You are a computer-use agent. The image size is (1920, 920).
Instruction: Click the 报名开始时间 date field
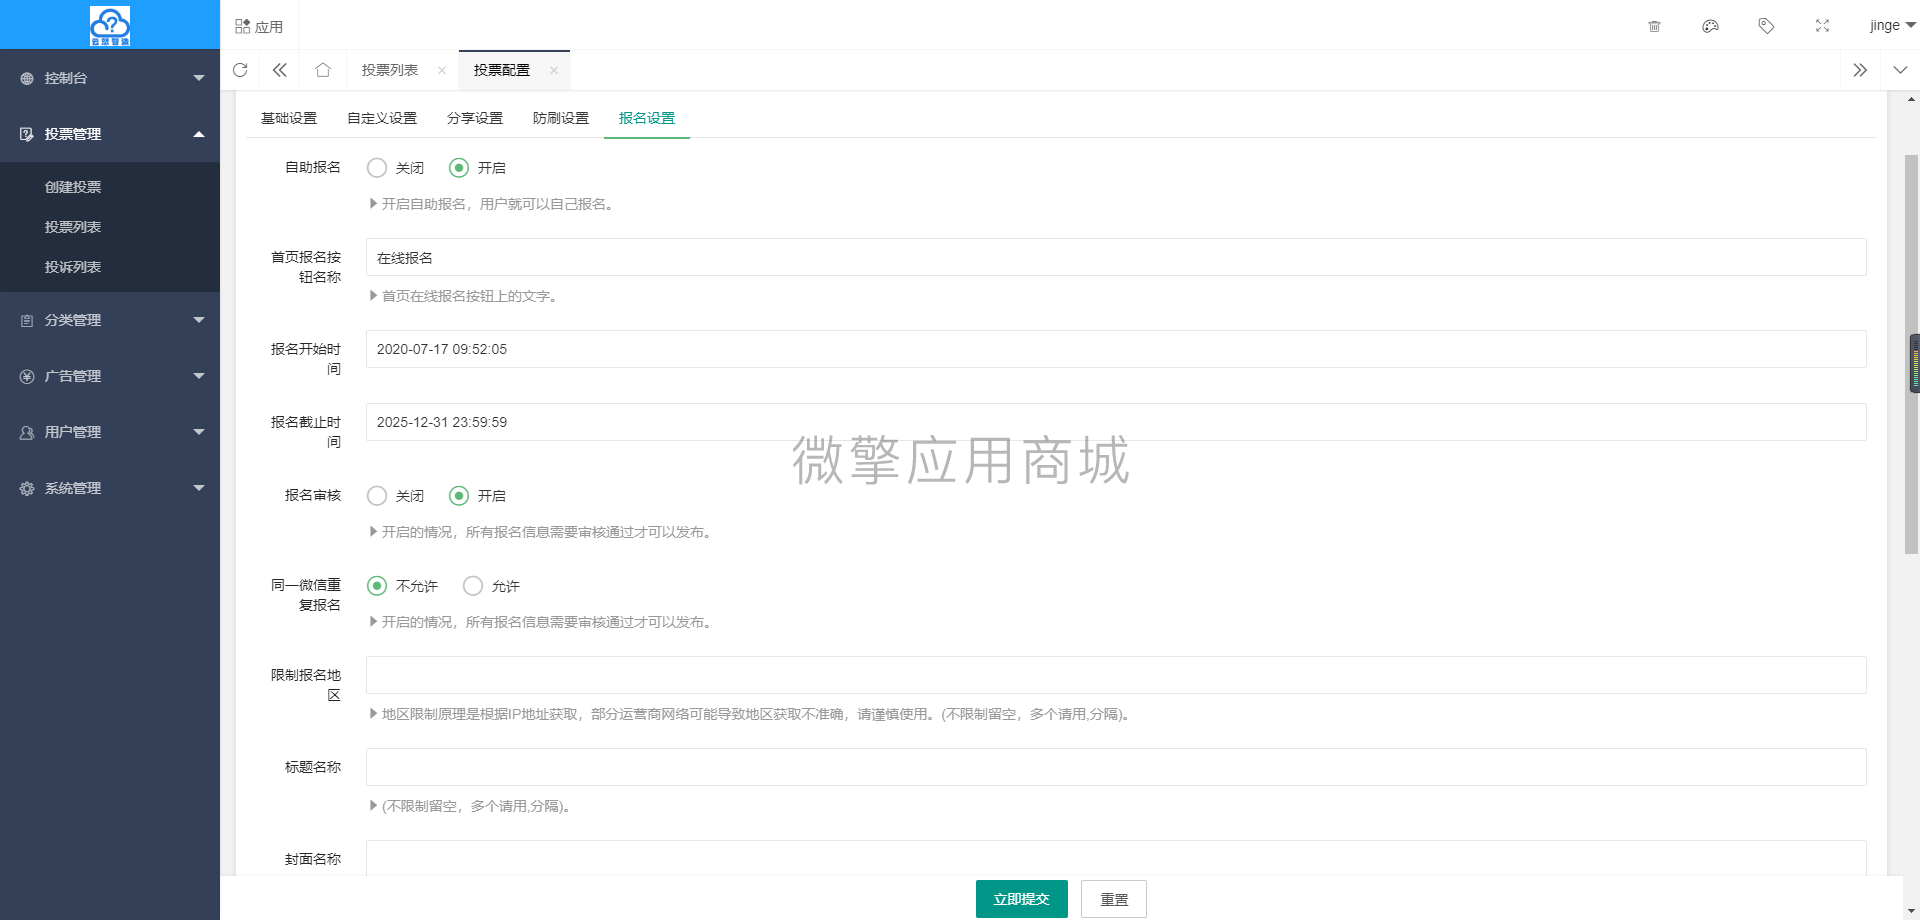(x=1116, y=349)
